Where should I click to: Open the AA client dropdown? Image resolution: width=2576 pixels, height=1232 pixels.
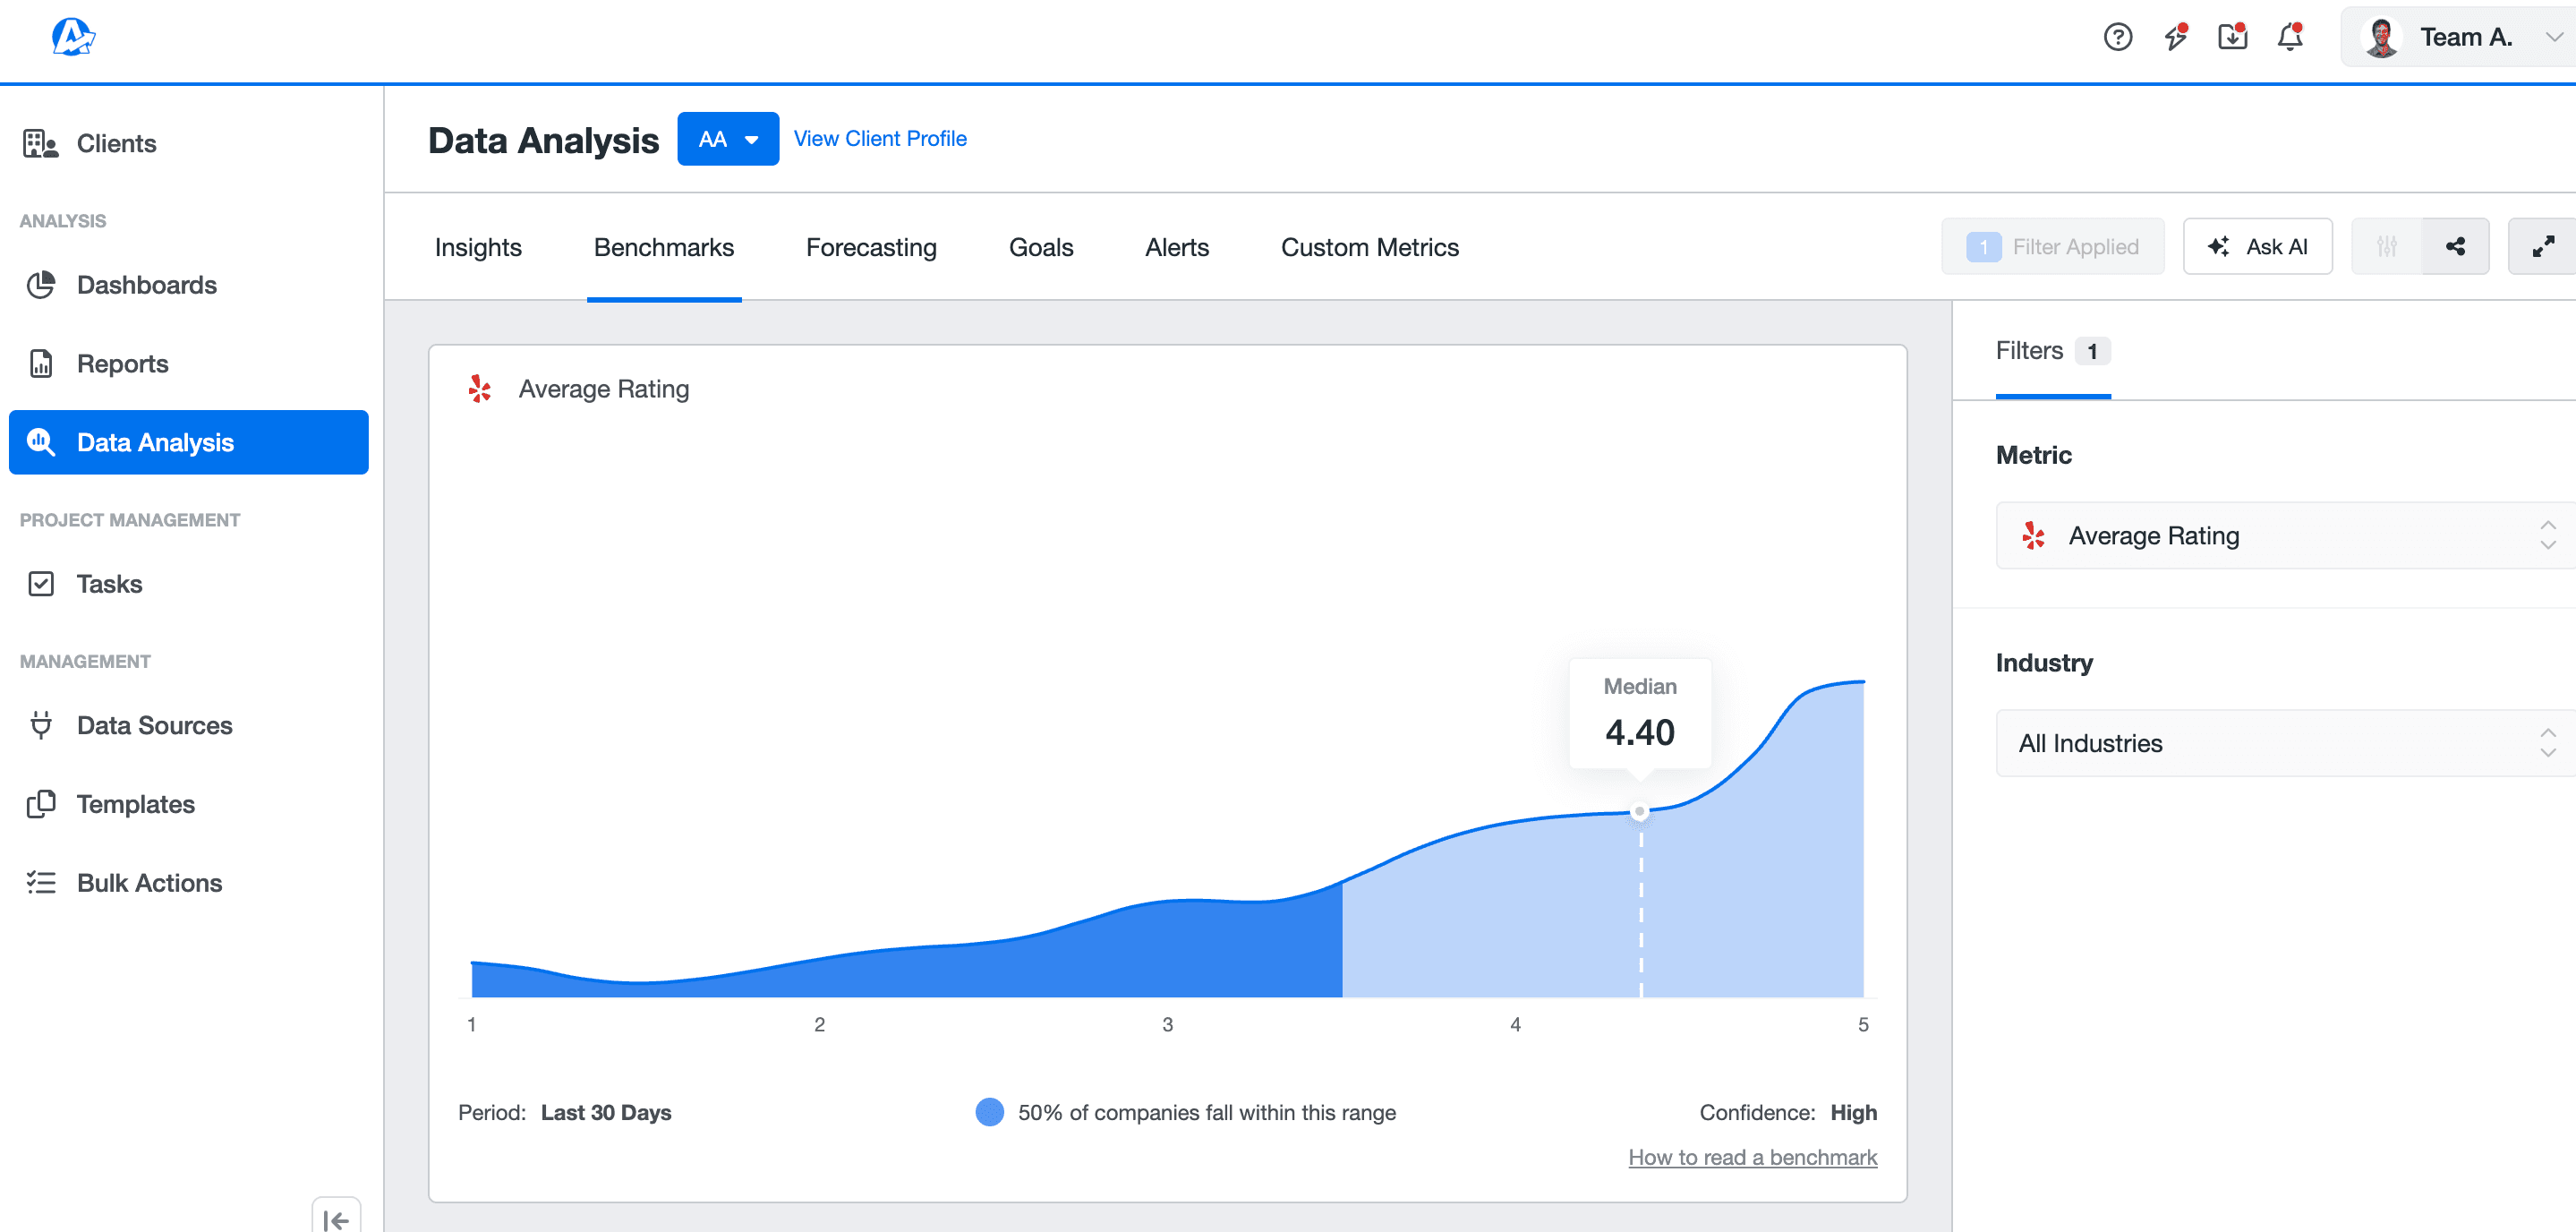click(x=728, y=138)
